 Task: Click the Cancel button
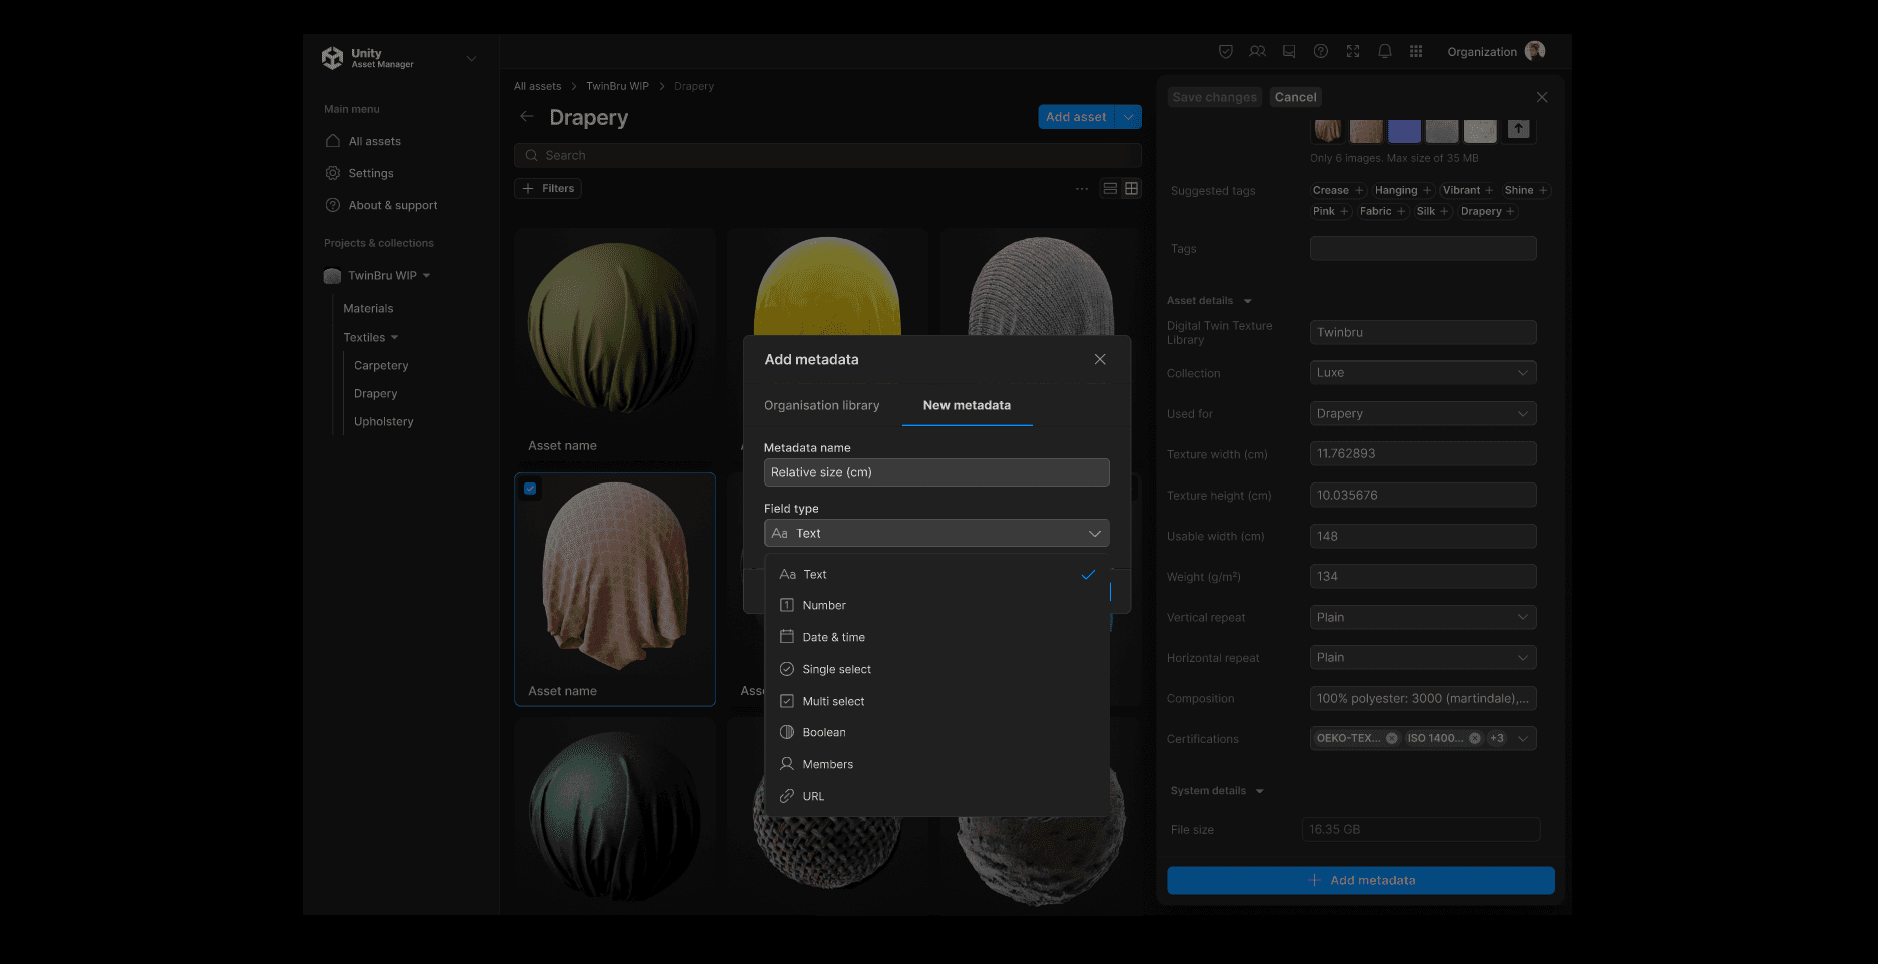(1295, 97)
